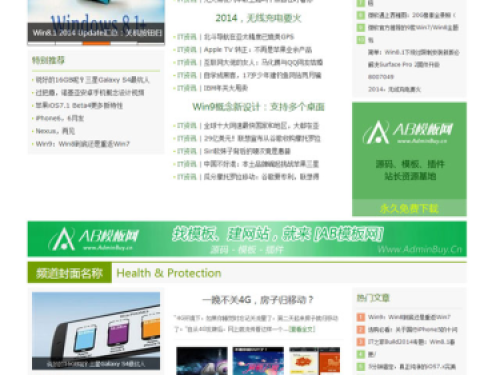Viewport: 500px width, 375px height.
Task: Open the 三星 Galaxy S4 recommended article
Action: (x=92, y=80)
